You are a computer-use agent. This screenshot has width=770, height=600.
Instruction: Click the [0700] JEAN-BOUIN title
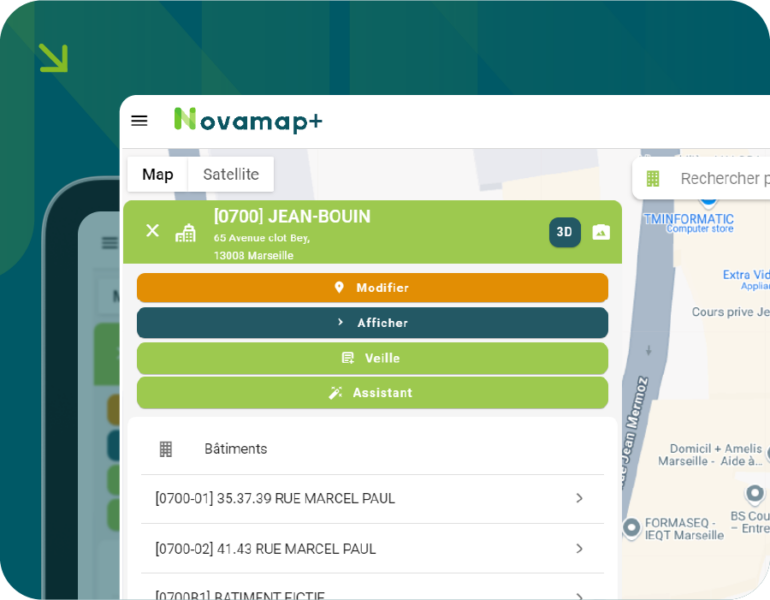(292, 217)
